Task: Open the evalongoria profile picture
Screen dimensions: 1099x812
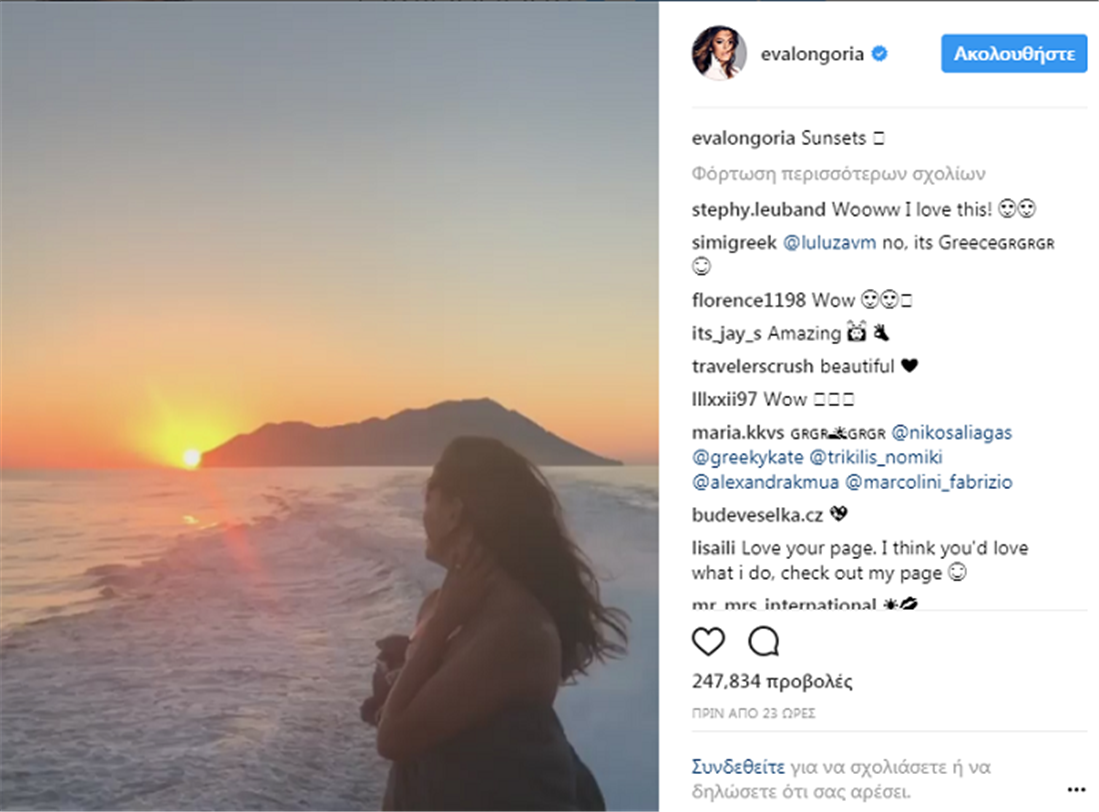Action: pos(719,54)
